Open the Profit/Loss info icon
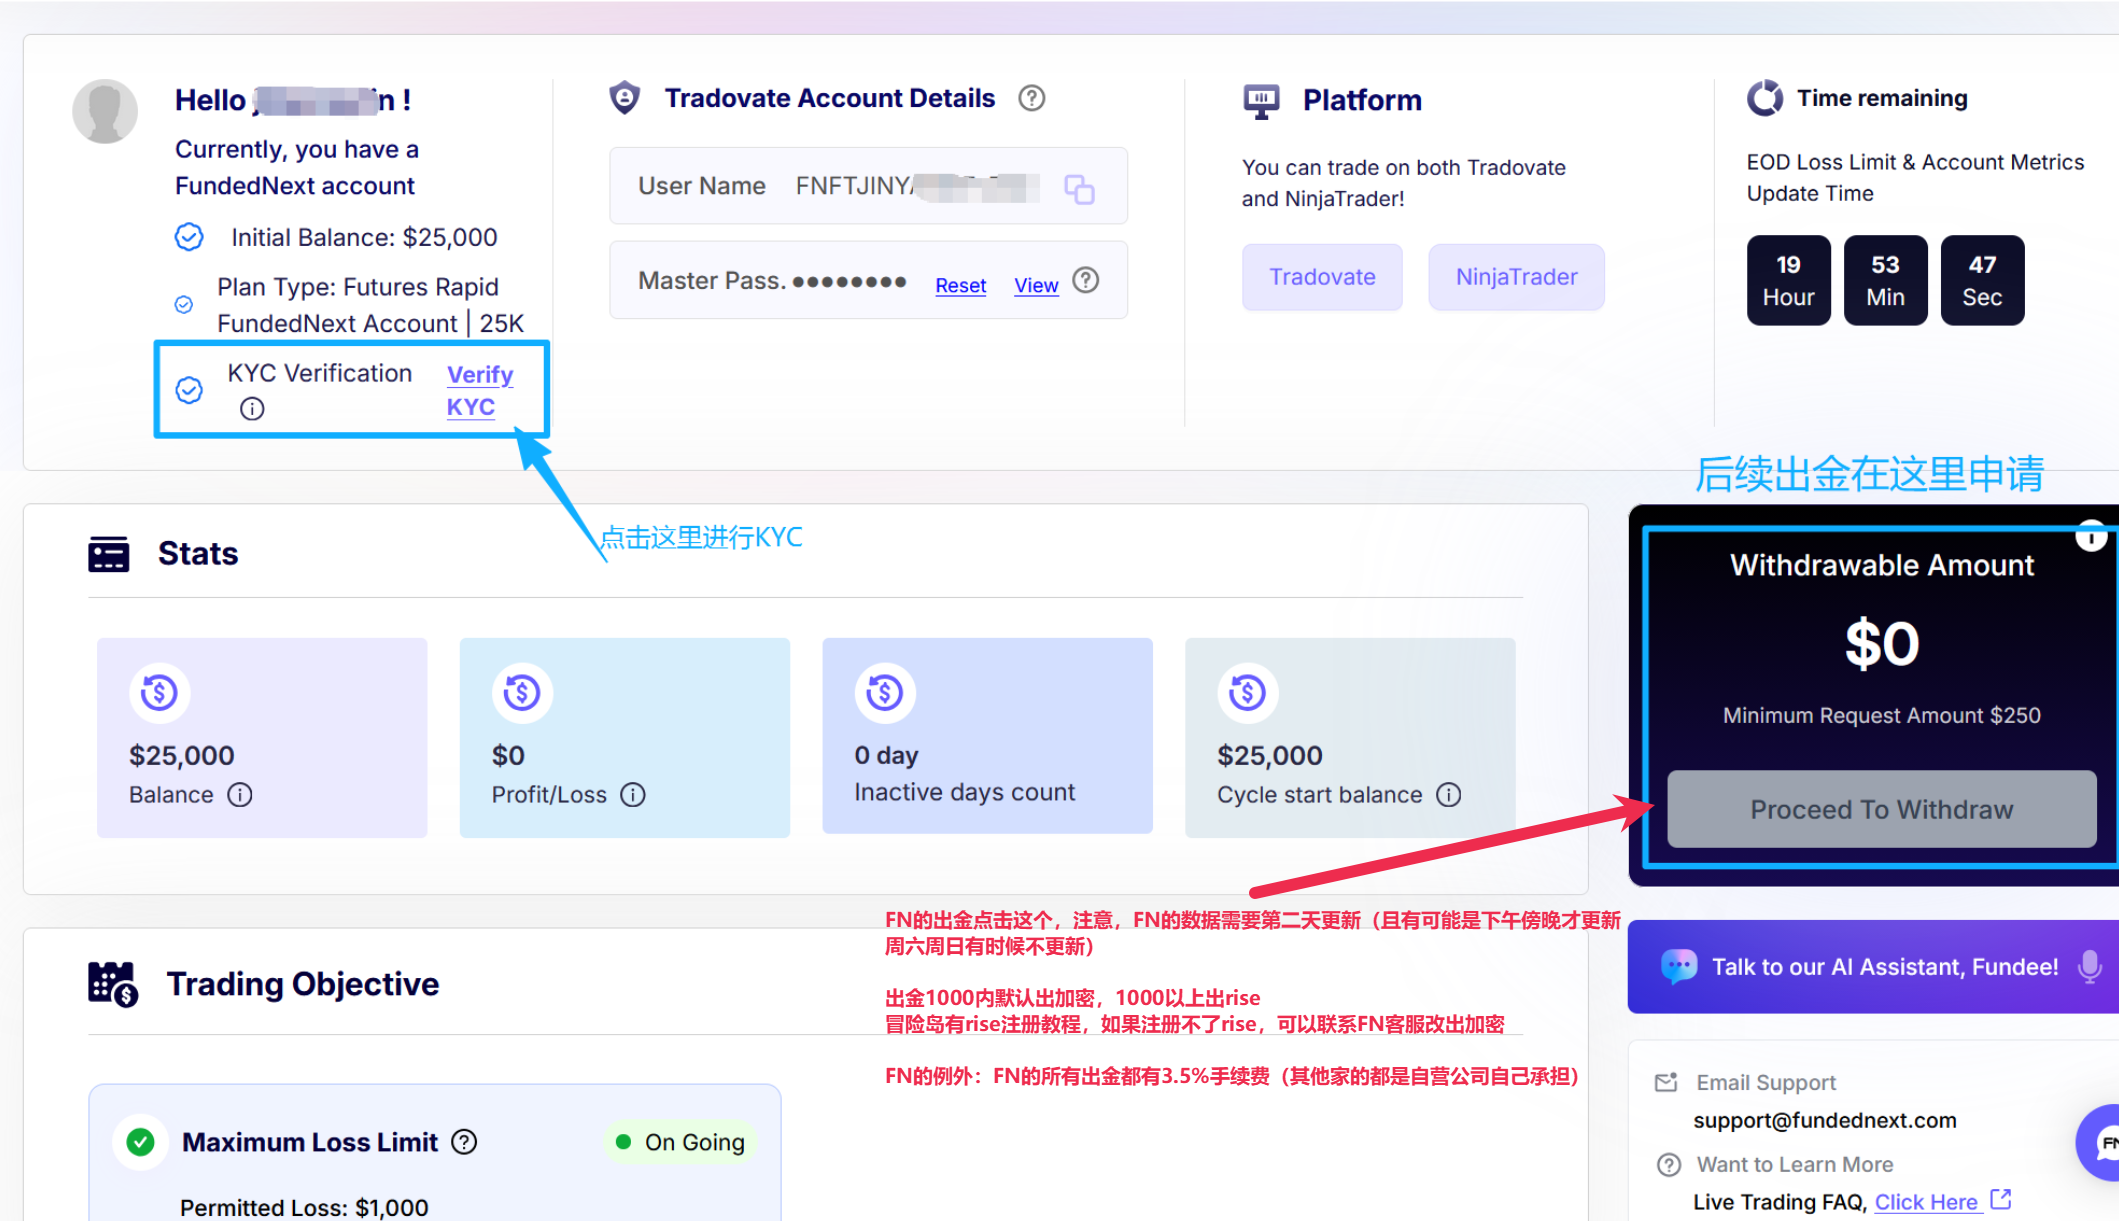Viewport: 2119px width, 1221px height. 633,795
